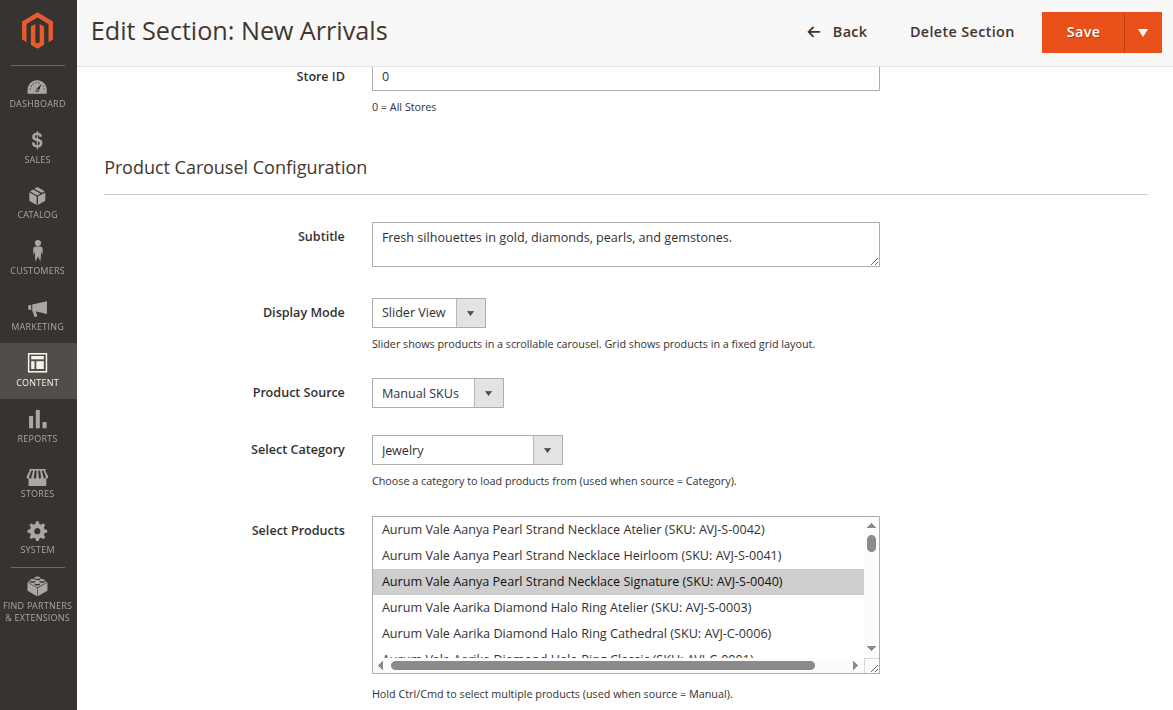Open the Customers sidebar menu

(x=37, y=259)
